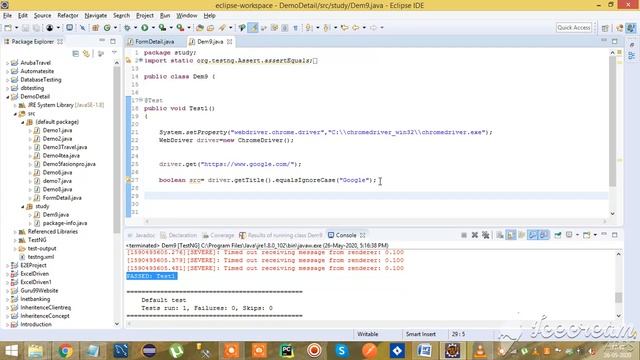The width and height of the screenshot is (640, 360).
Task: Toggle Show Console on standard error change
Action: coord(544,235)
